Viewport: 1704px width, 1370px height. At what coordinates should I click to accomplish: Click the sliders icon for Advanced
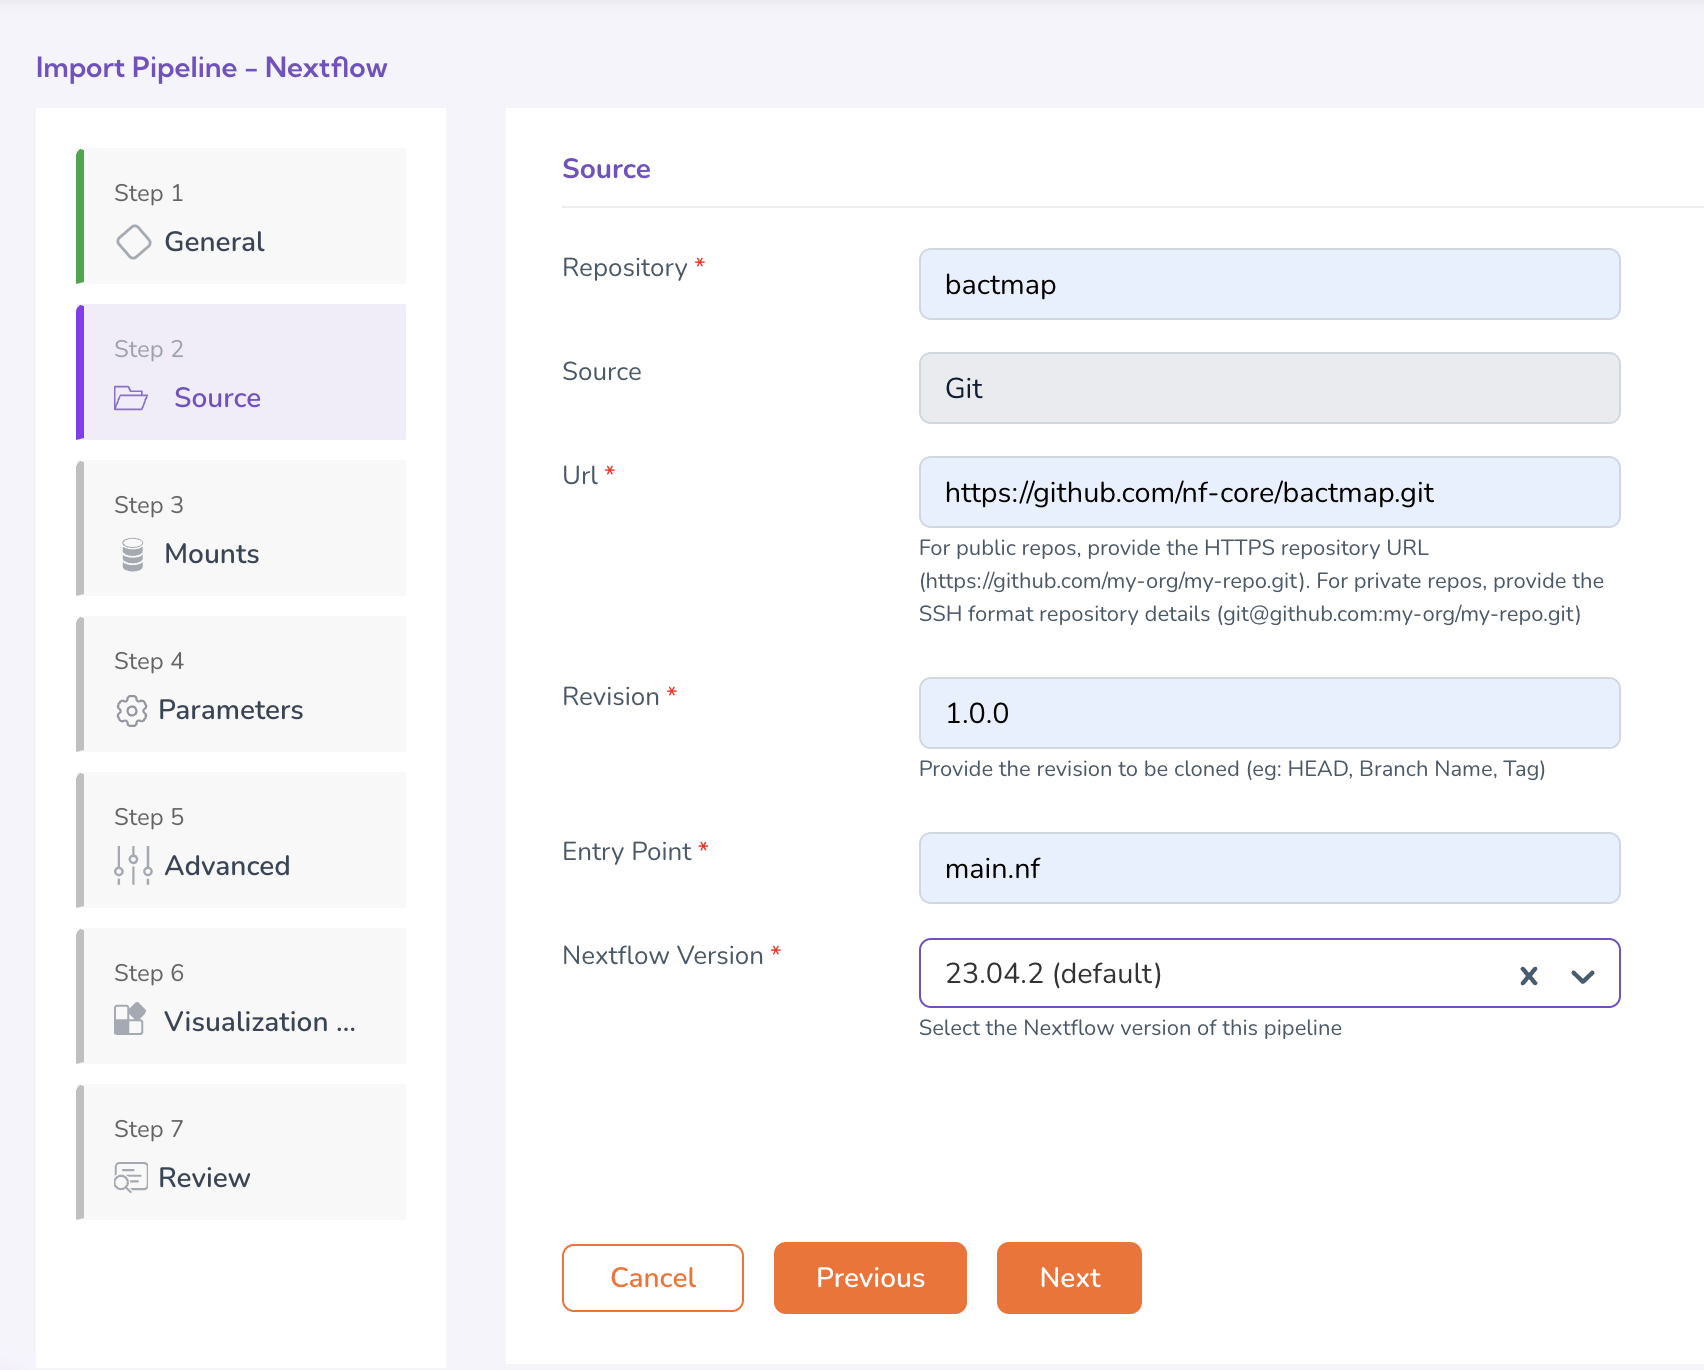(x=133, y=866)
